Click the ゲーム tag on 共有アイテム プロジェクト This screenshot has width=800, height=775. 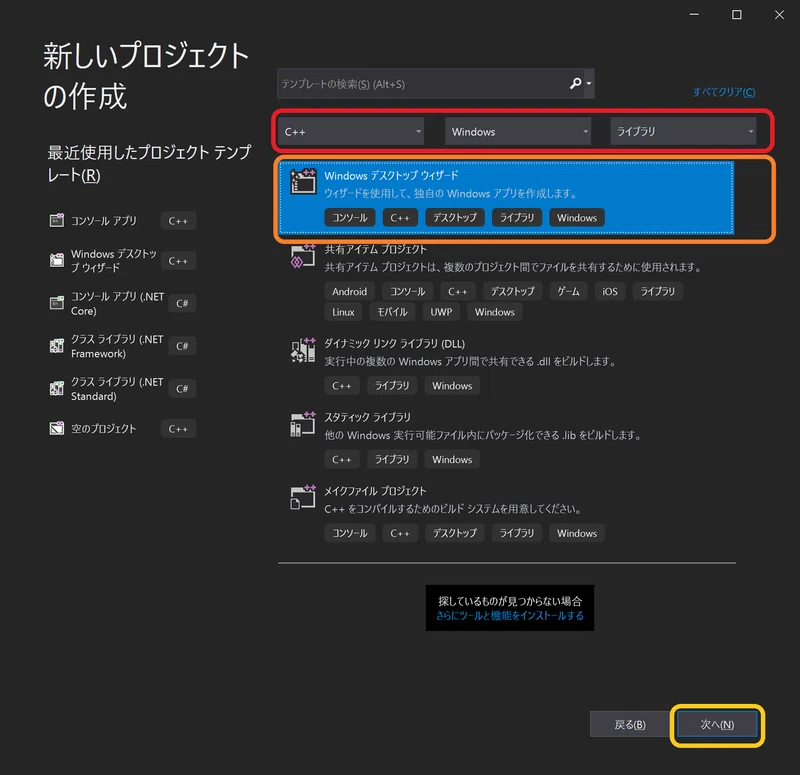[x=568, y=291]
